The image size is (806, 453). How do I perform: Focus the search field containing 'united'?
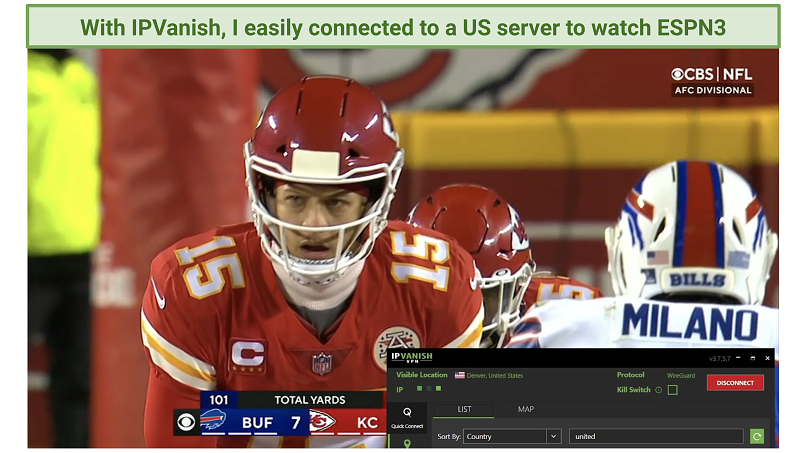pos(656,437)
